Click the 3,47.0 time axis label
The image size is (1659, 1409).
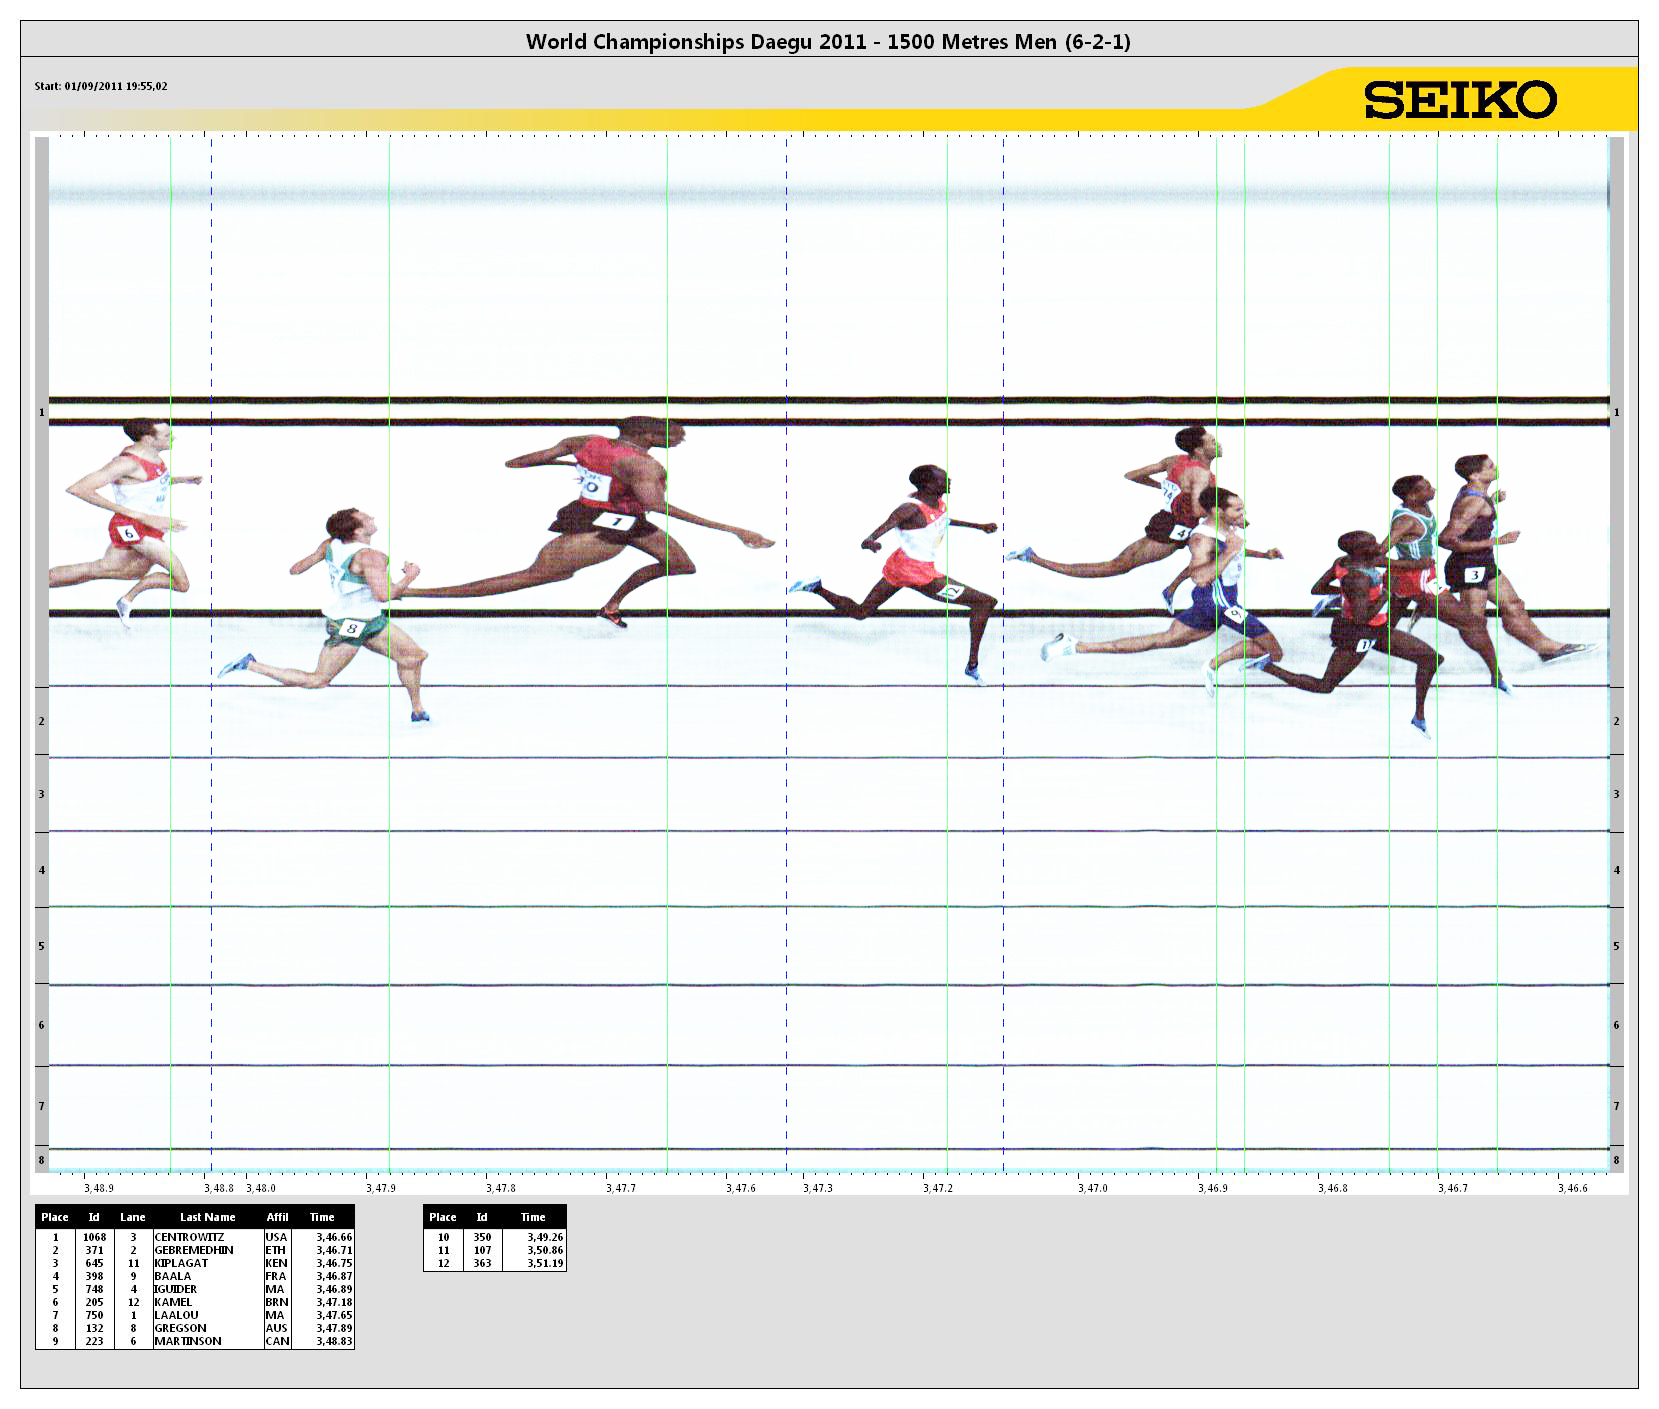click(x=1092, y=1188)
